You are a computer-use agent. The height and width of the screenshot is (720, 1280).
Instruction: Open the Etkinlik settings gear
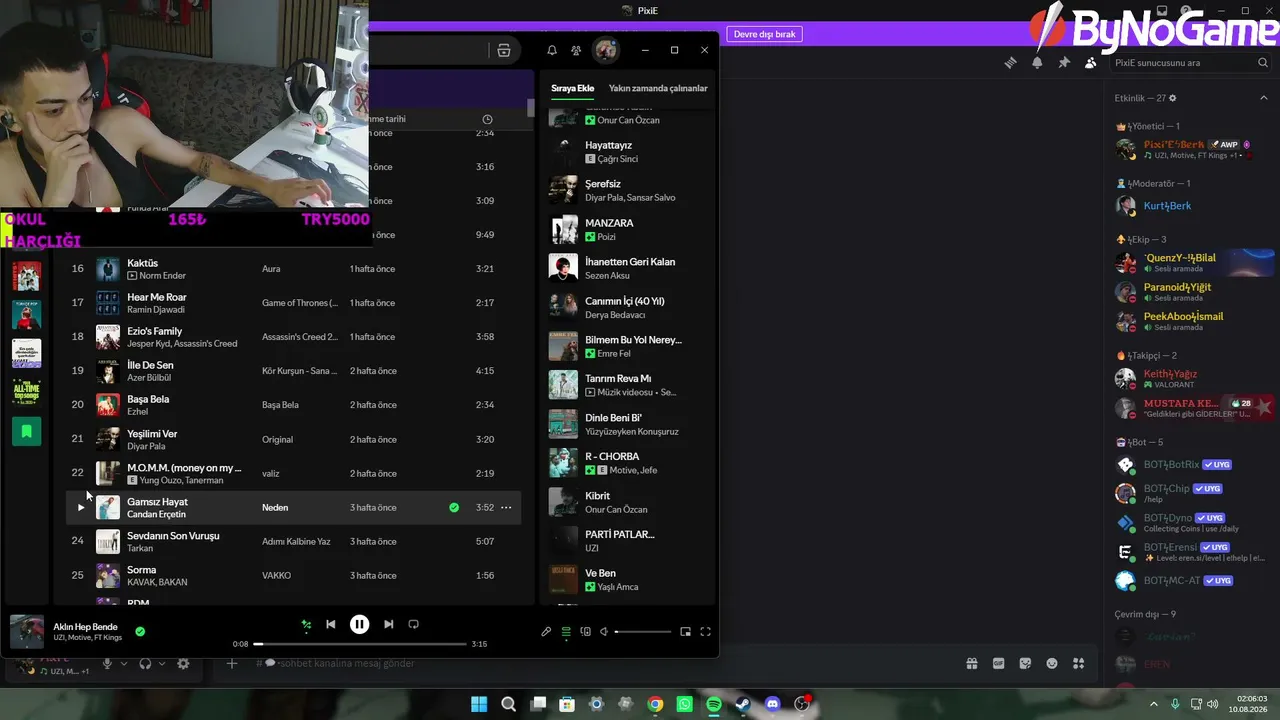[x=1173, y=98]
